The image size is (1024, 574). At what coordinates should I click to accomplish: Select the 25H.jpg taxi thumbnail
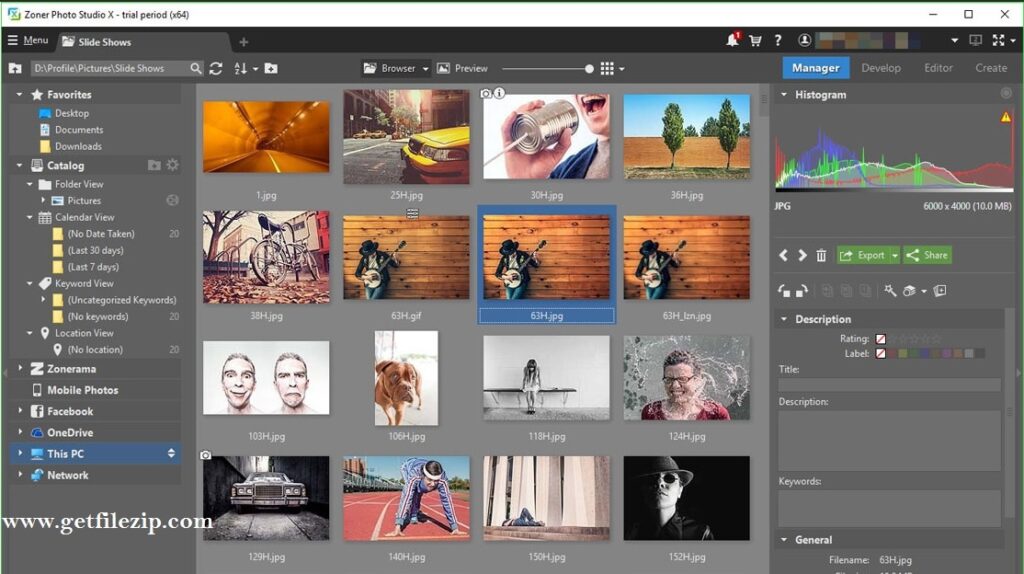[x=406, y=137]
